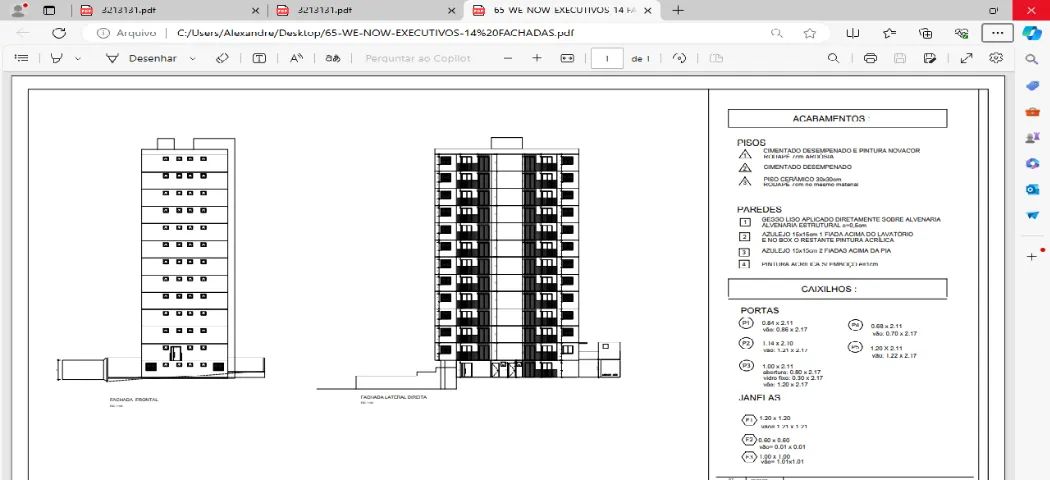Open the sidebar Shopping tag

[1032, 86]
